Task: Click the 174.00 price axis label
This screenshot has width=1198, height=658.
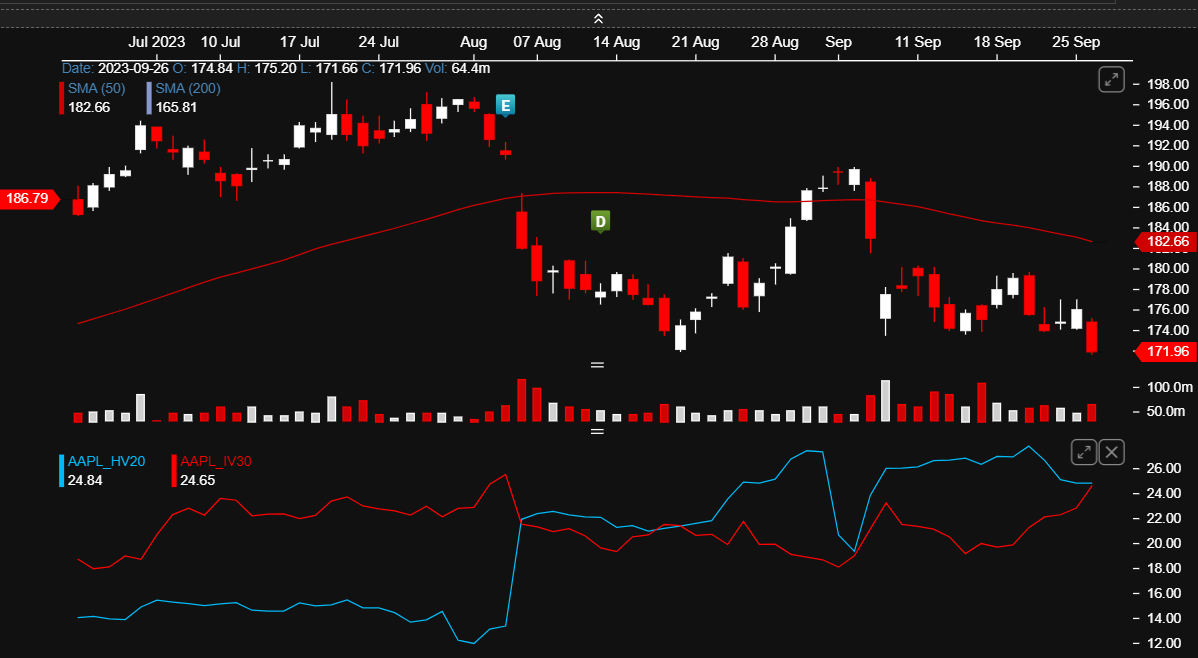Action: (1167, 330)
